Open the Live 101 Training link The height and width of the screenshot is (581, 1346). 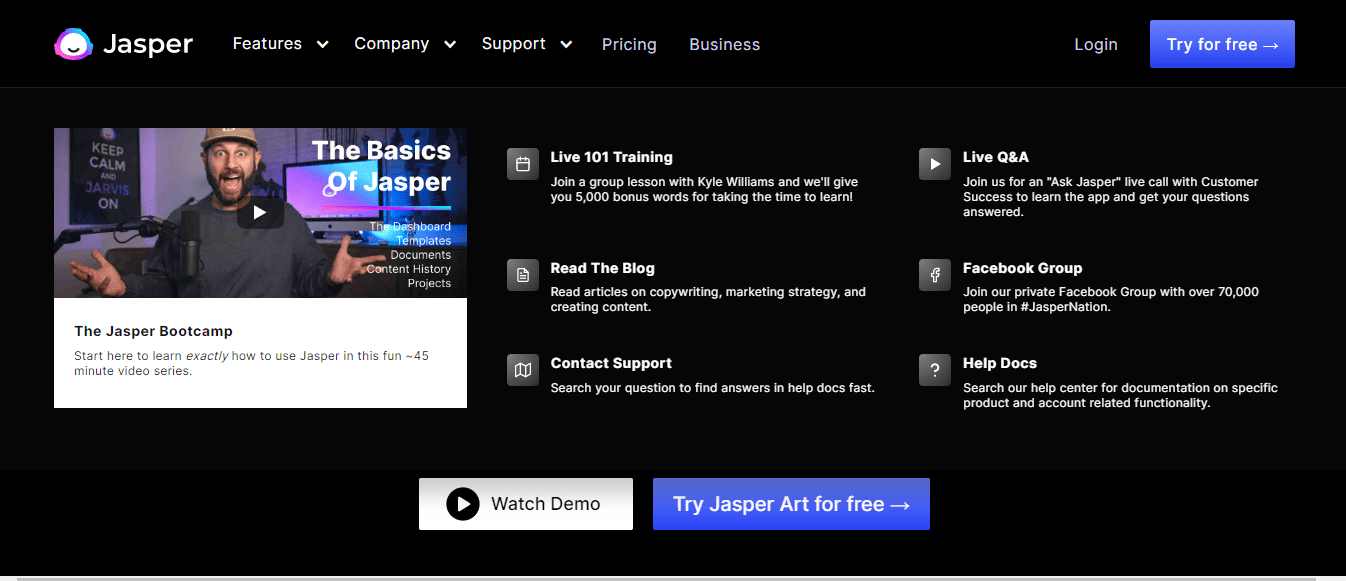[x=611, y=157]
